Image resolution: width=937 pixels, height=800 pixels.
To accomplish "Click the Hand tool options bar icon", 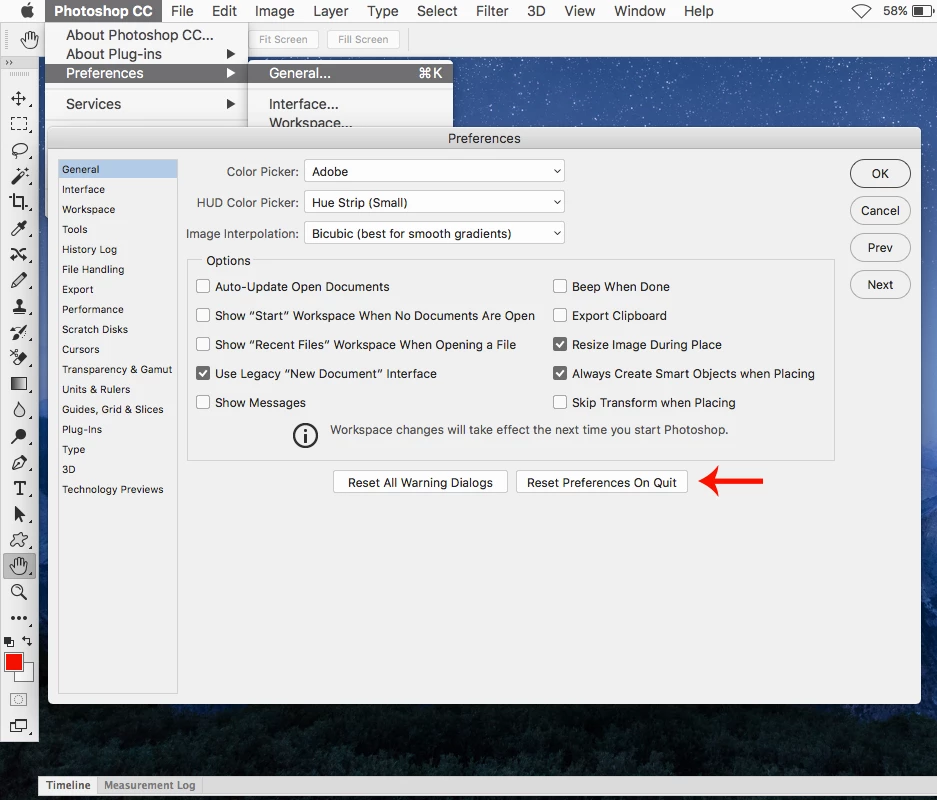I will point(29,39).
